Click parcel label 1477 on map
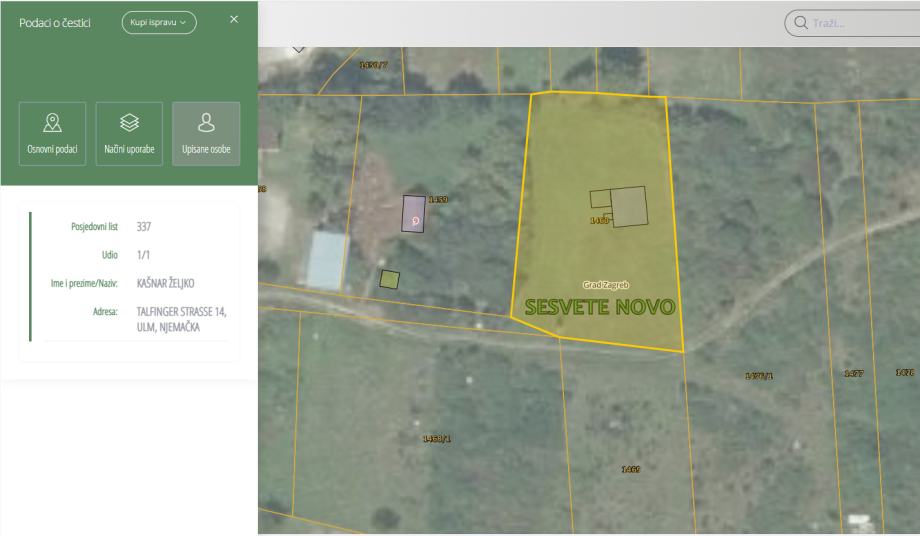Viewport: 920px width, 536px height. [x=854, y=373]
